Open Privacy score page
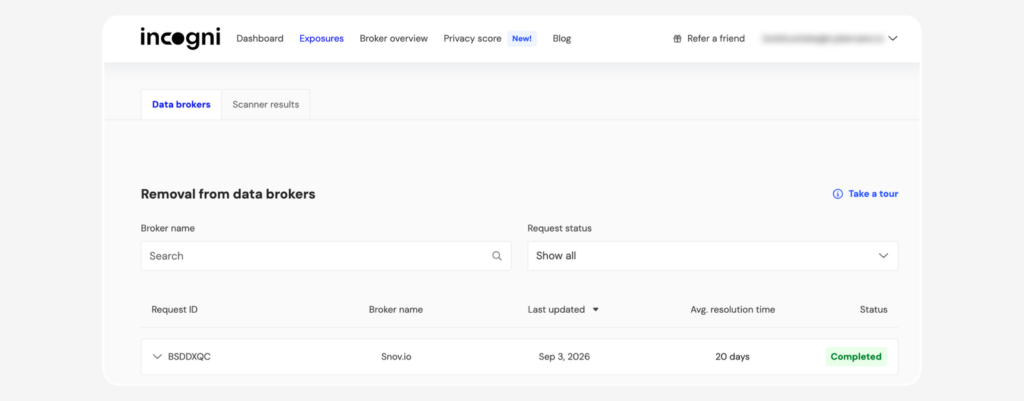This screenshot has width=1024, height=401. click(x=472, y=39)
